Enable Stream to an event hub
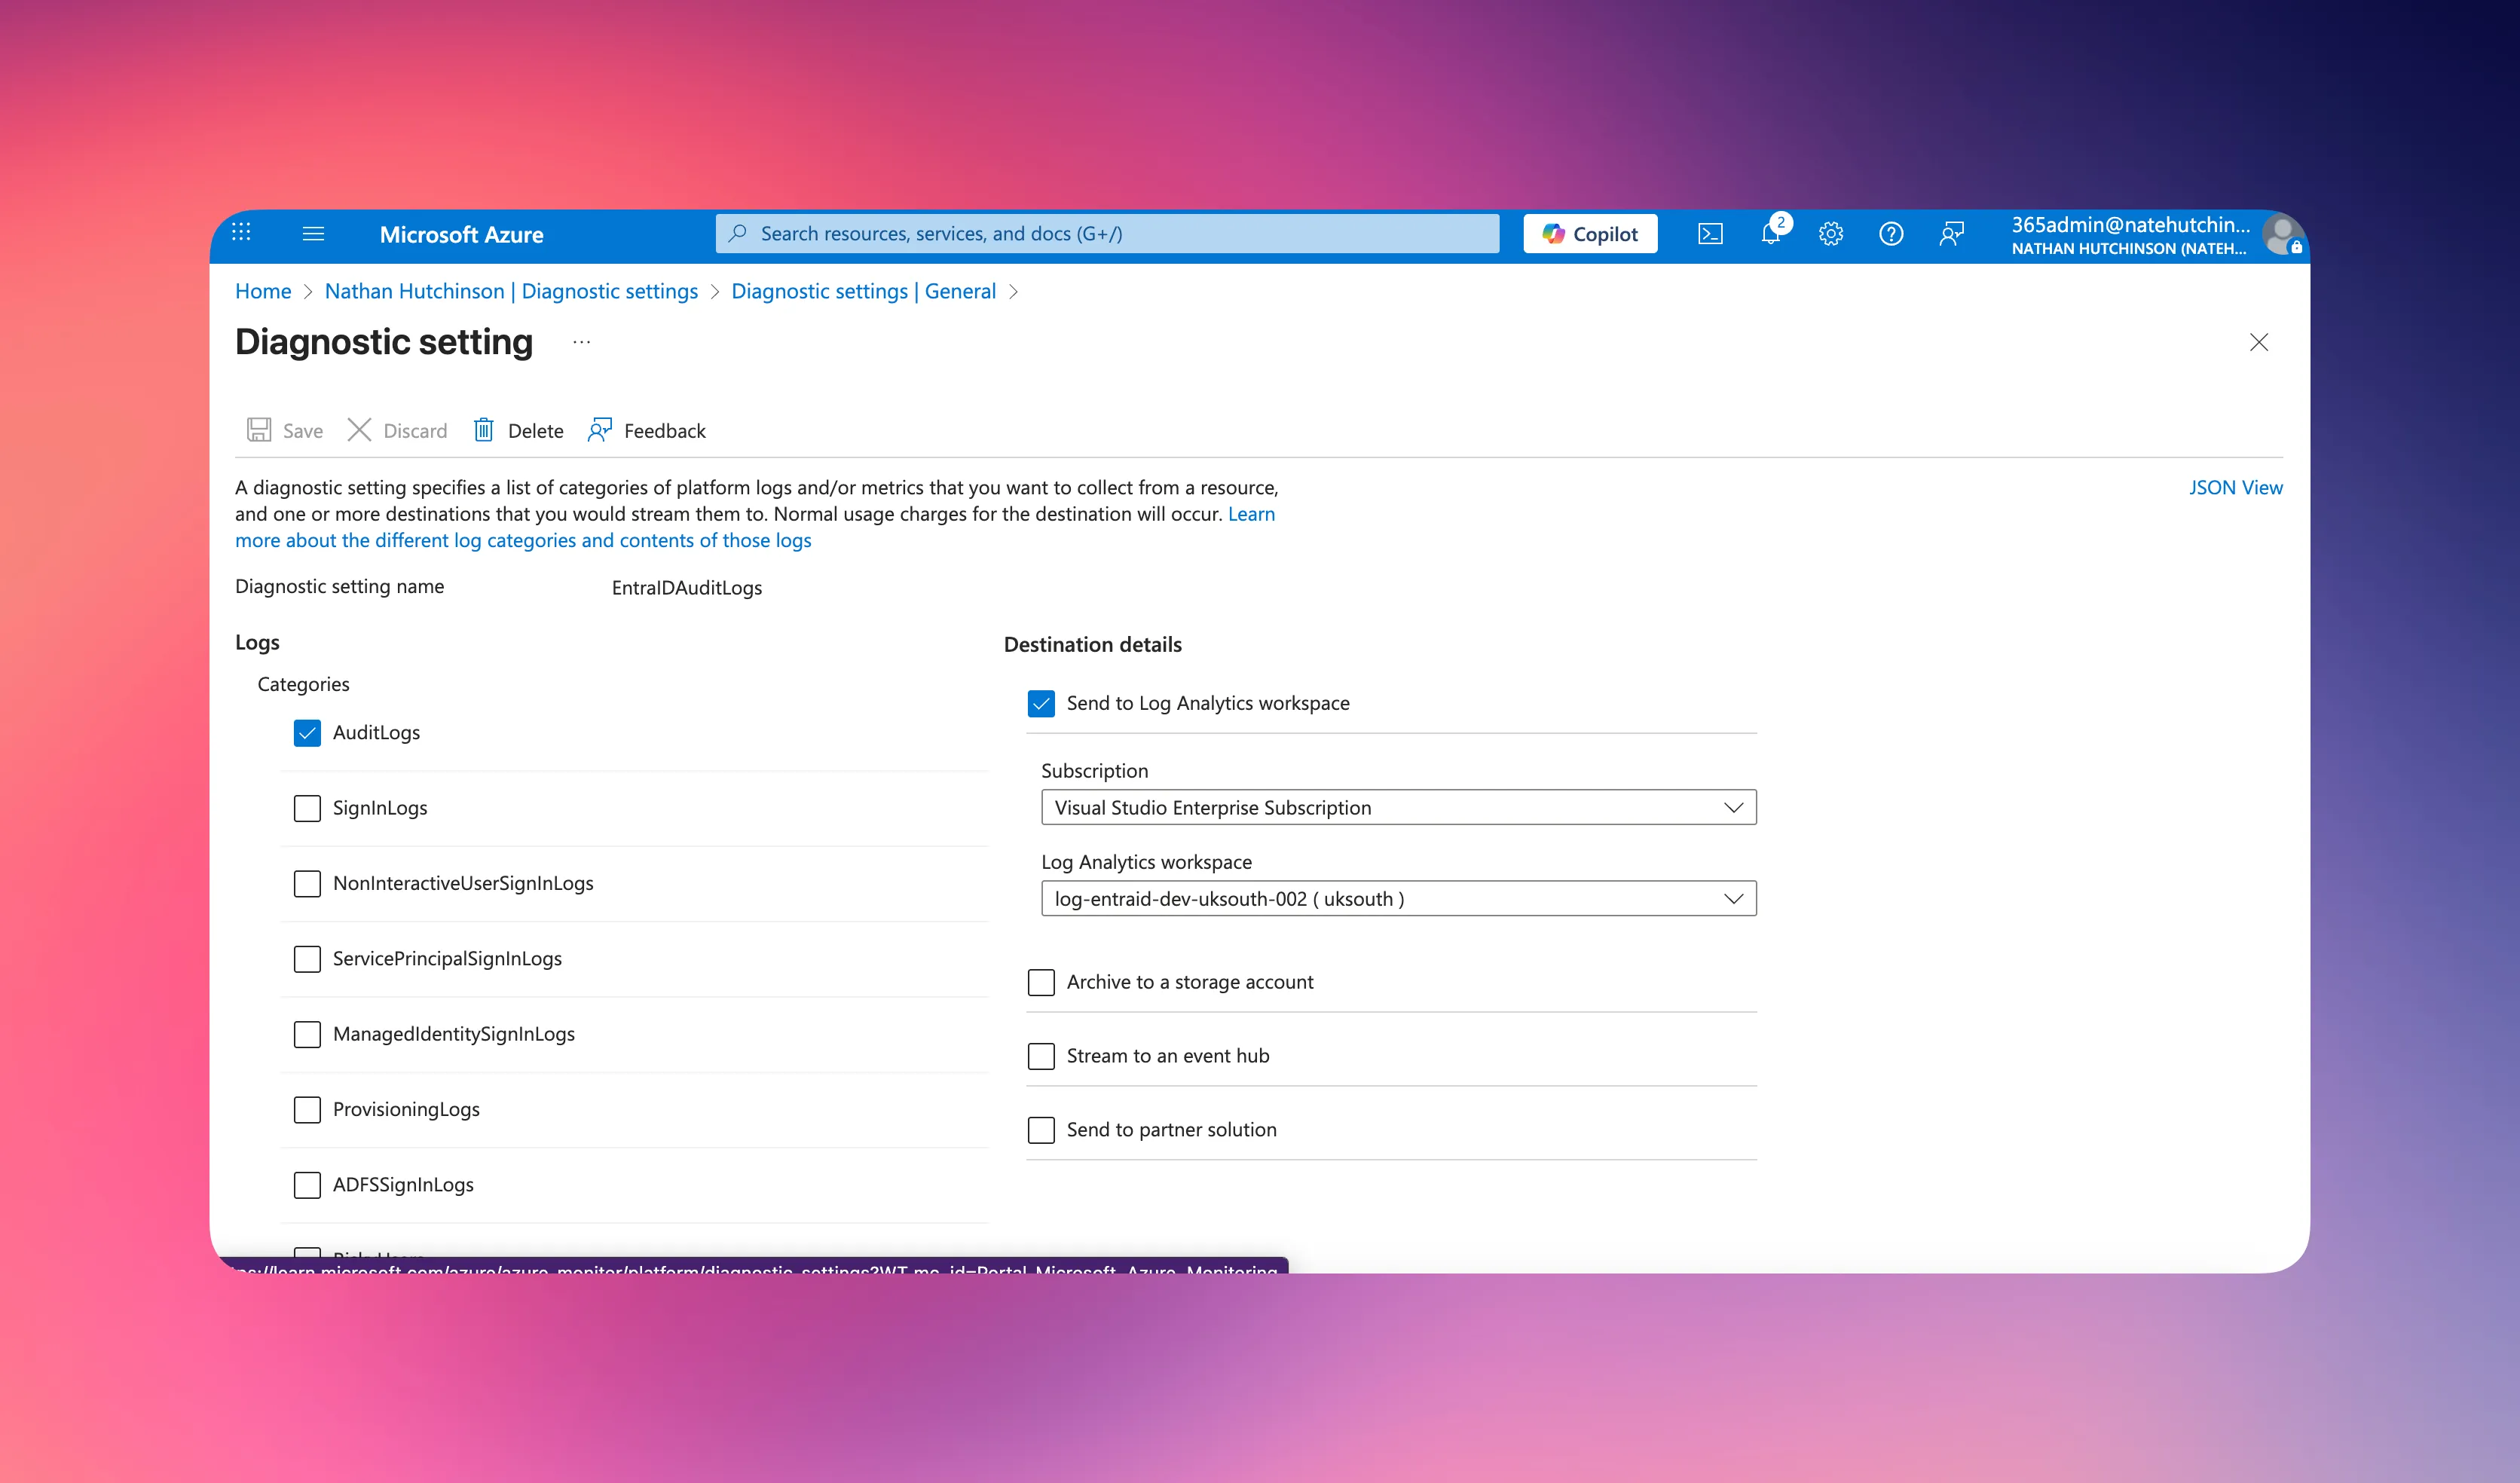 1041,1056
